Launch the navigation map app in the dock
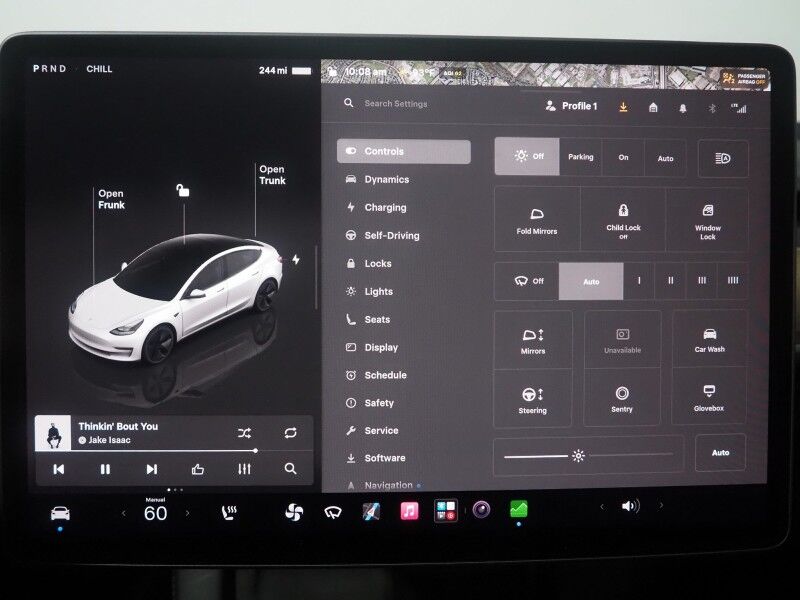Screen dimensions: 800x600 tap(371, 511)
